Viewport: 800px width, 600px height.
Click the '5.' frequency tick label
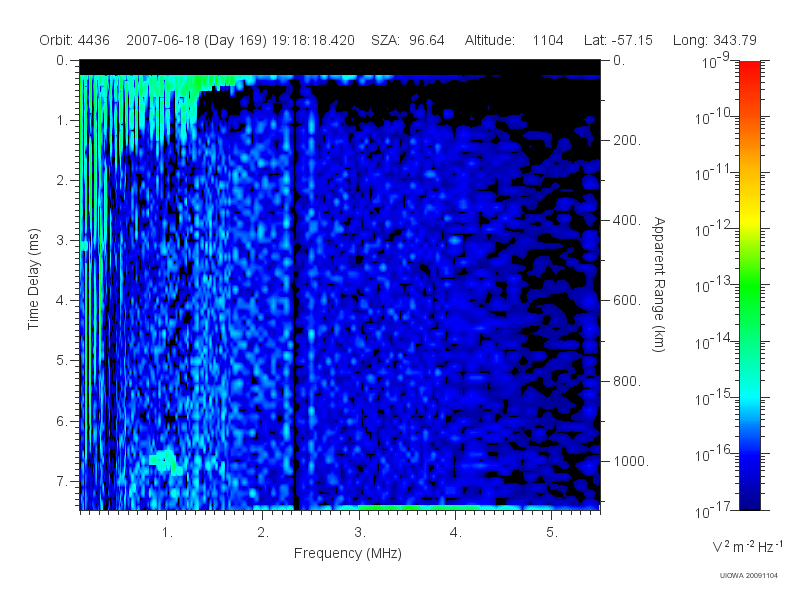pos(552,533)
